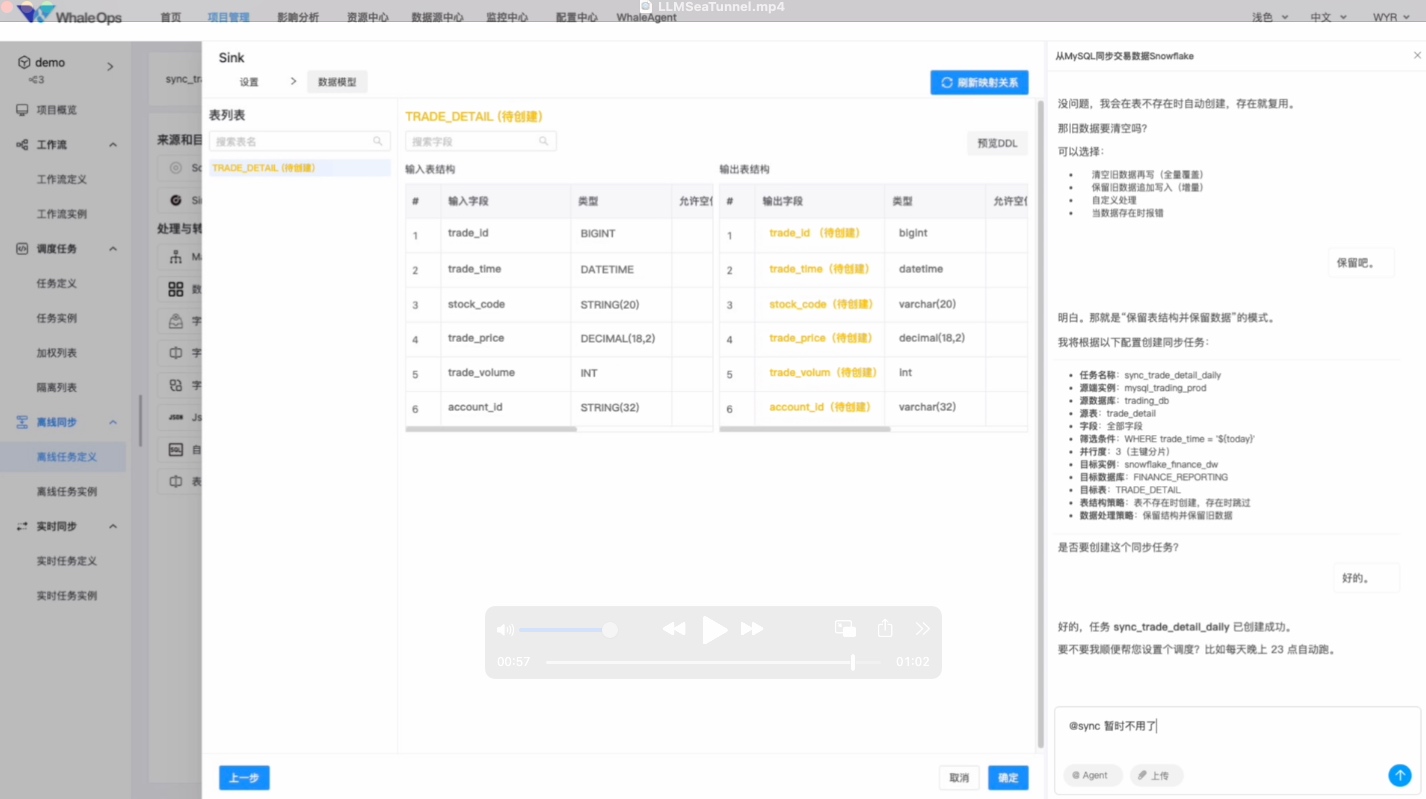Click the input table horizontal scrollbar
This screenshot has height=799, width=1426.
click(491, 429)
